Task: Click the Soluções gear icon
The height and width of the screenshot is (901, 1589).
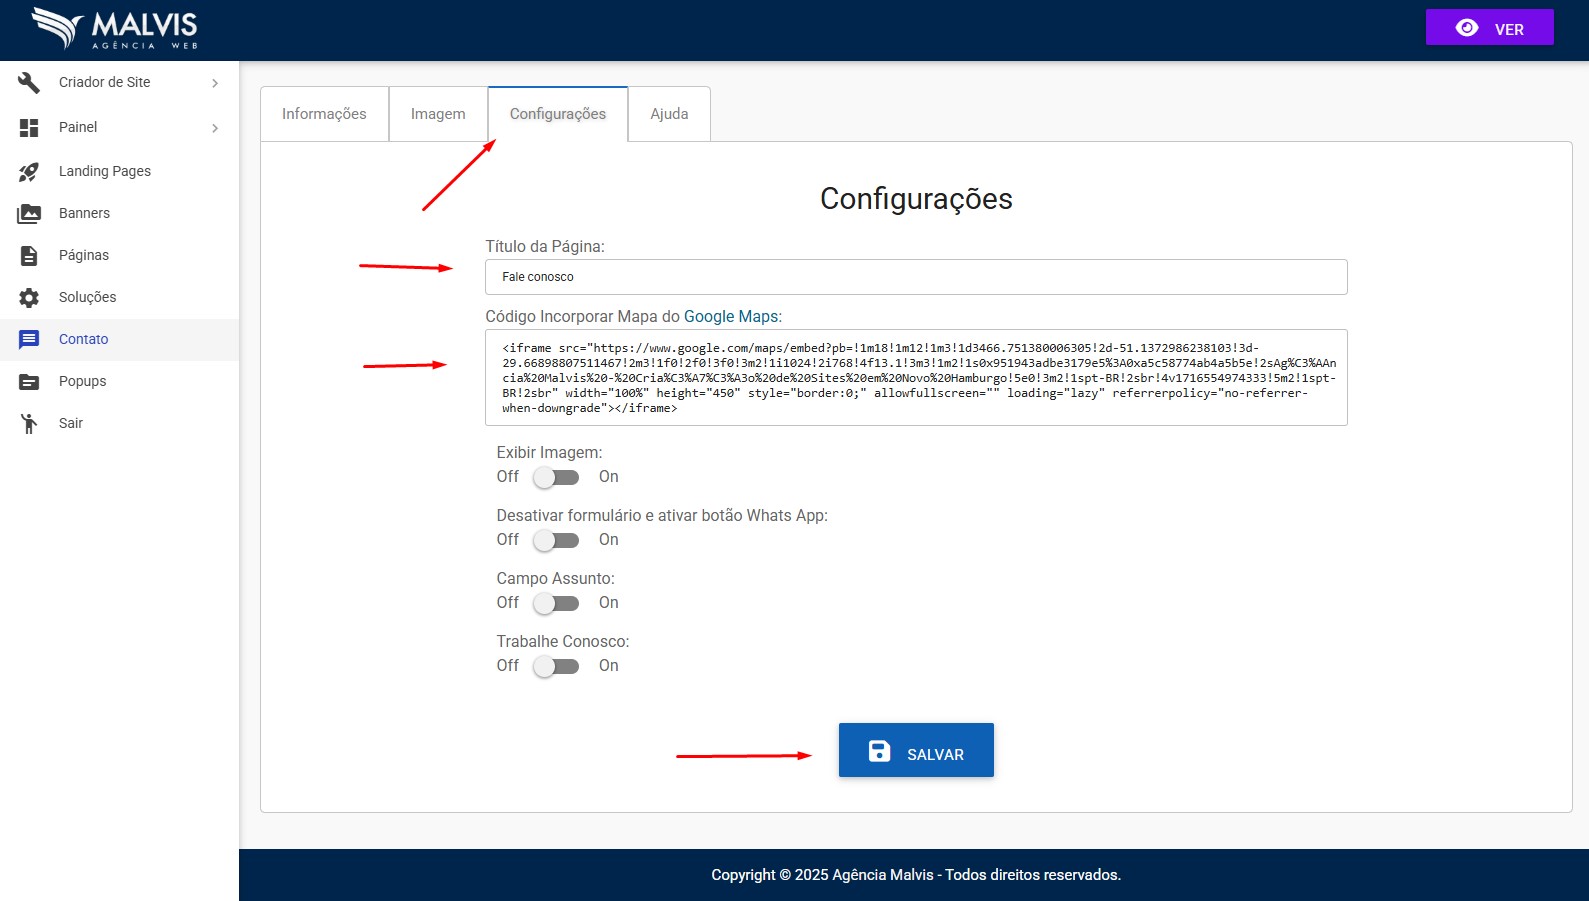Action: click(x=29, y=298)
